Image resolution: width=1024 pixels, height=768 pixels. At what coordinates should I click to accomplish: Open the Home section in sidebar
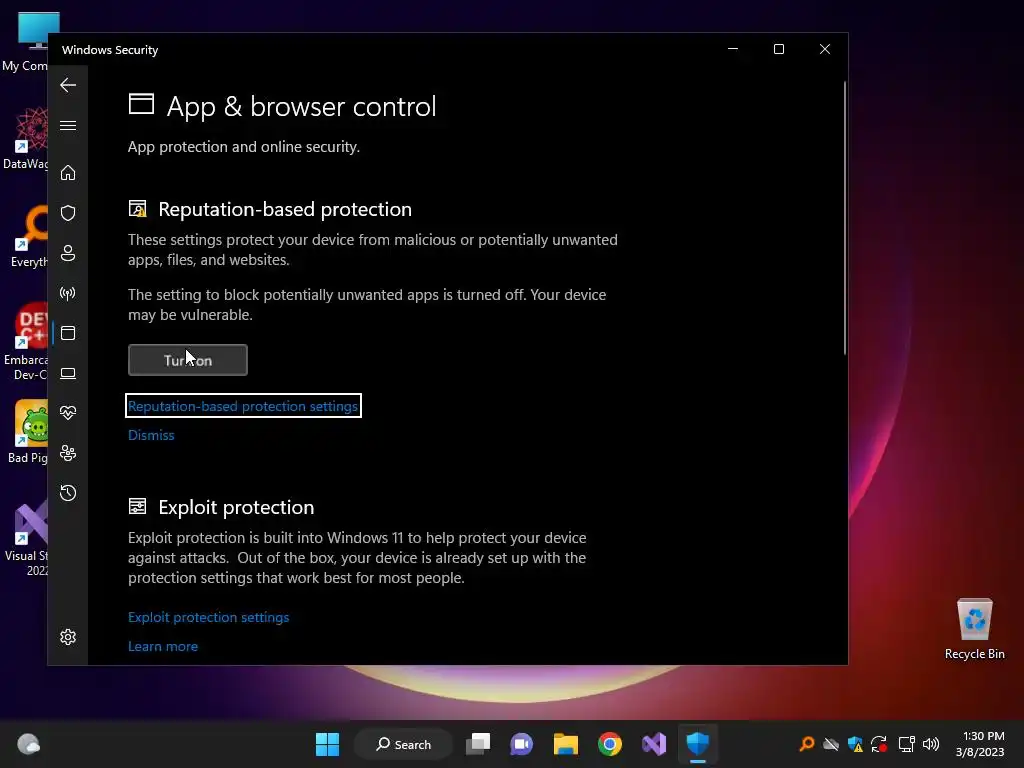(68, 173)
